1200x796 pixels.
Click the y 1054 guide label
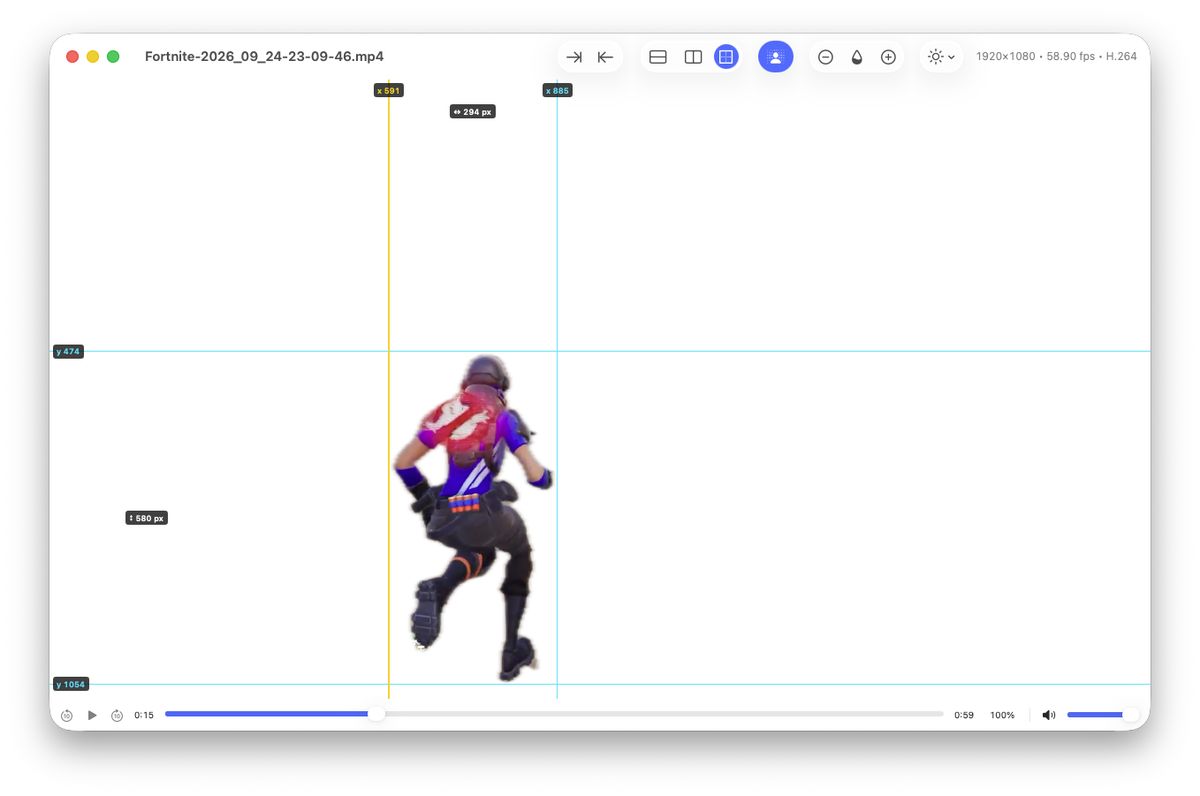(71, 684)
